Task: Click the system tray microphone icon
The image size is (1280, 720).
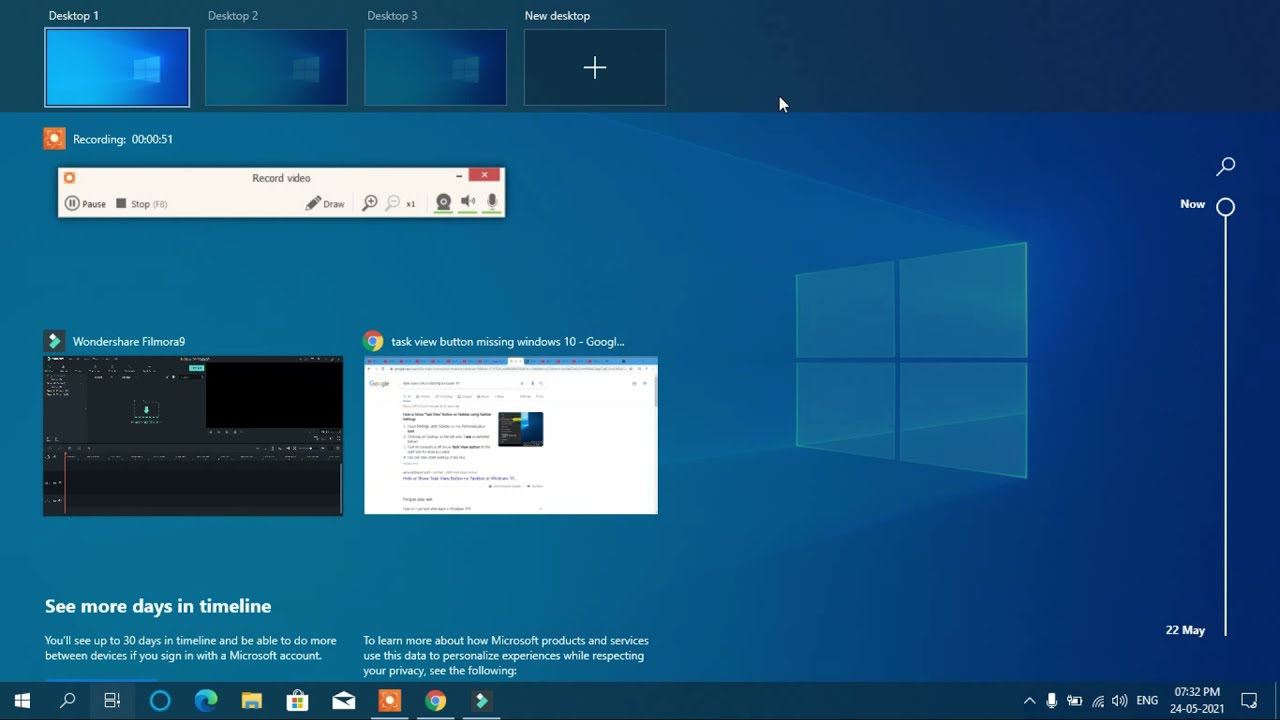Action: coord(1052,701)
